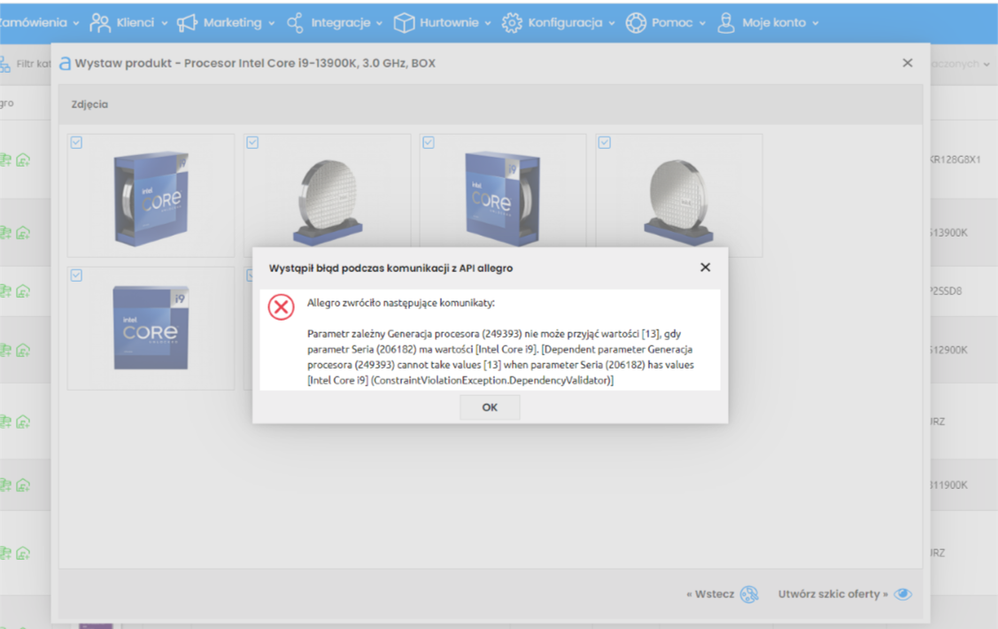Expand the Konfiguracja menu chevron
Viewport: 998px width, 629px height.
point(612,24)
